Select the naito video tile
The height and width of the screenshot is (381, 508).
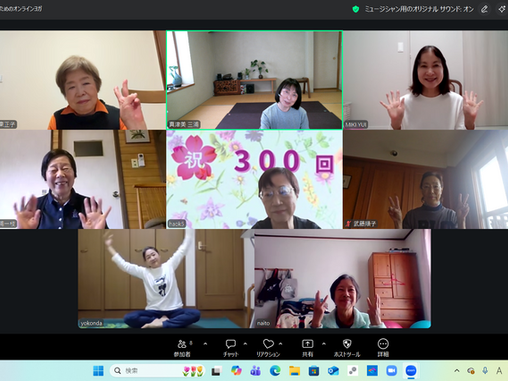(343, 279)
